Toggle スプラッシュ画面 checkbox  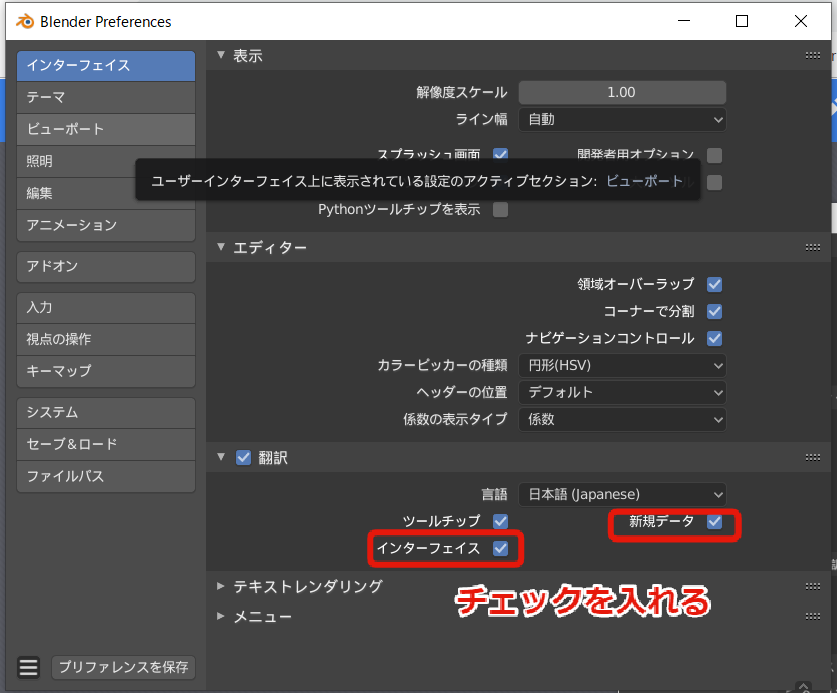point(500,154)
